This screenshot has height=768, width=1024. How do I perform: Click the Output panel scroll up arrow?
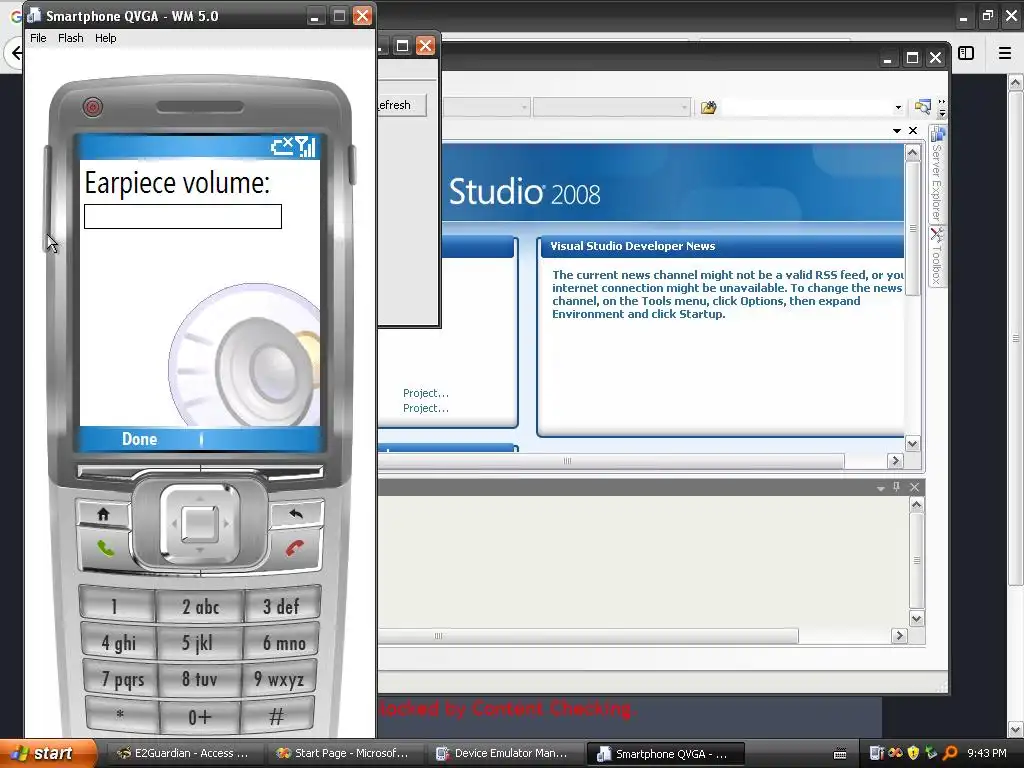point(916,505)
